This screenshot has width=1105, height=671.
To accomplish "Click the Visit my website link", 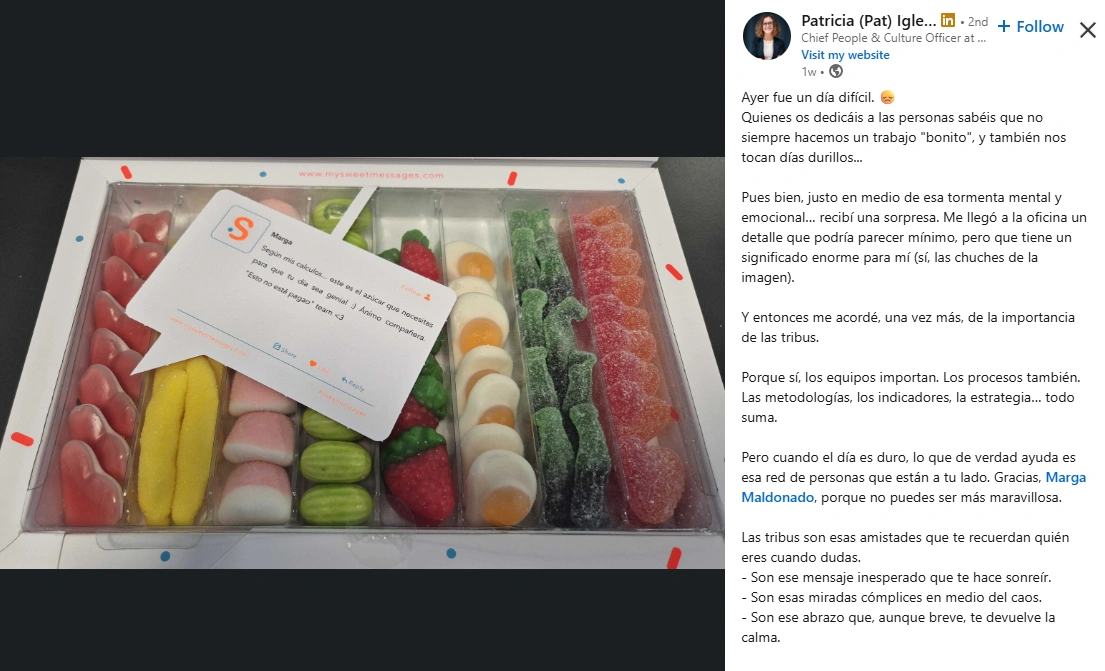I will [845, 55].
